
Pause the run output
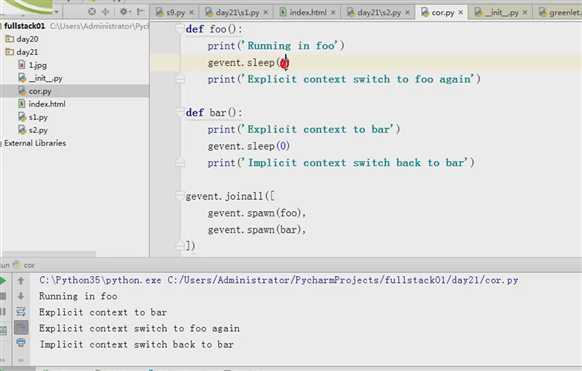pyautogui.click(x=3, y=312)
